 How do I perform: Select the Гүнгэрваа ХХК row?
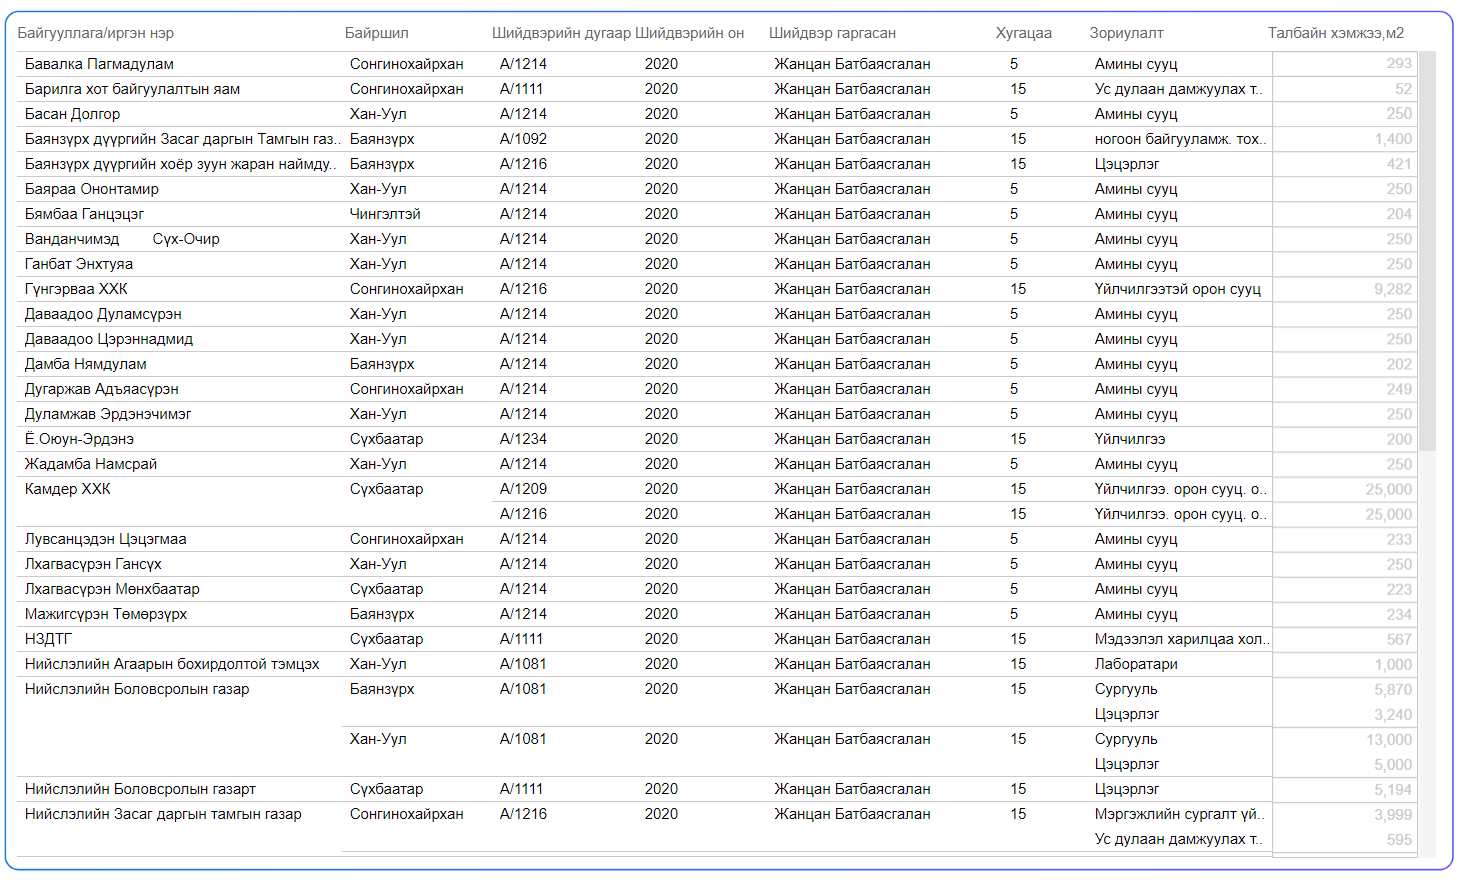pos(76,289)
